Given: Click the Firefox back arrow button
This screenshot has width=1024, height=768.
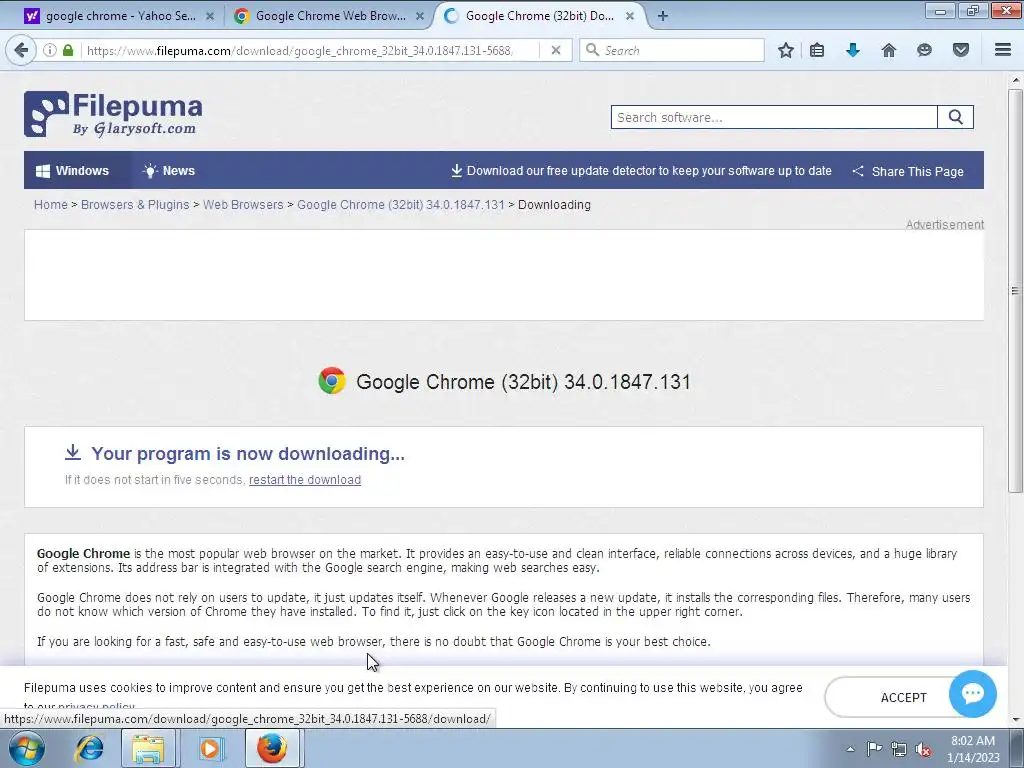Looking at the screenshot, I should pos(21,50).
